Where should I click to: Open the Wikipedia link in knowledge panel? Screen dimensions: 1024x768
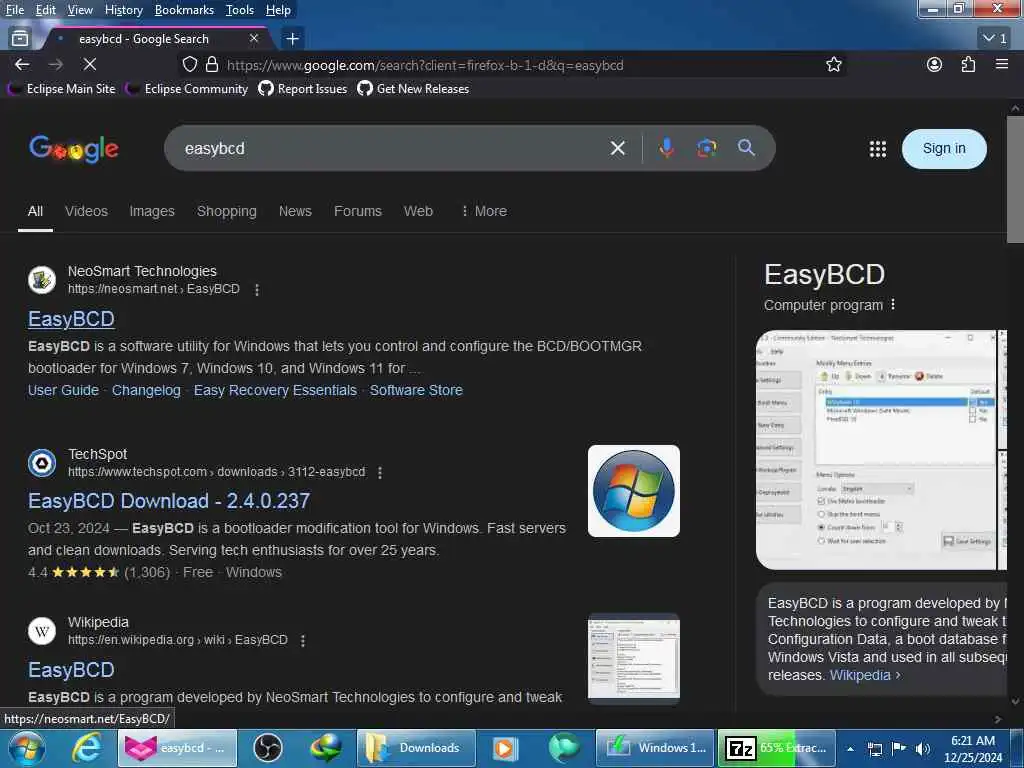coord(865,675)
